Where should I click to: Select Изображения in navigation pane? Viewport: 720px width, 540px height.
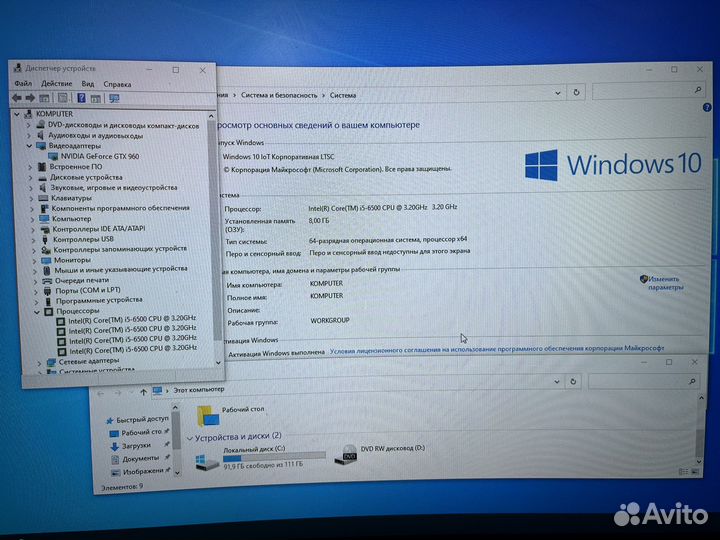click(x=143, y=471)
